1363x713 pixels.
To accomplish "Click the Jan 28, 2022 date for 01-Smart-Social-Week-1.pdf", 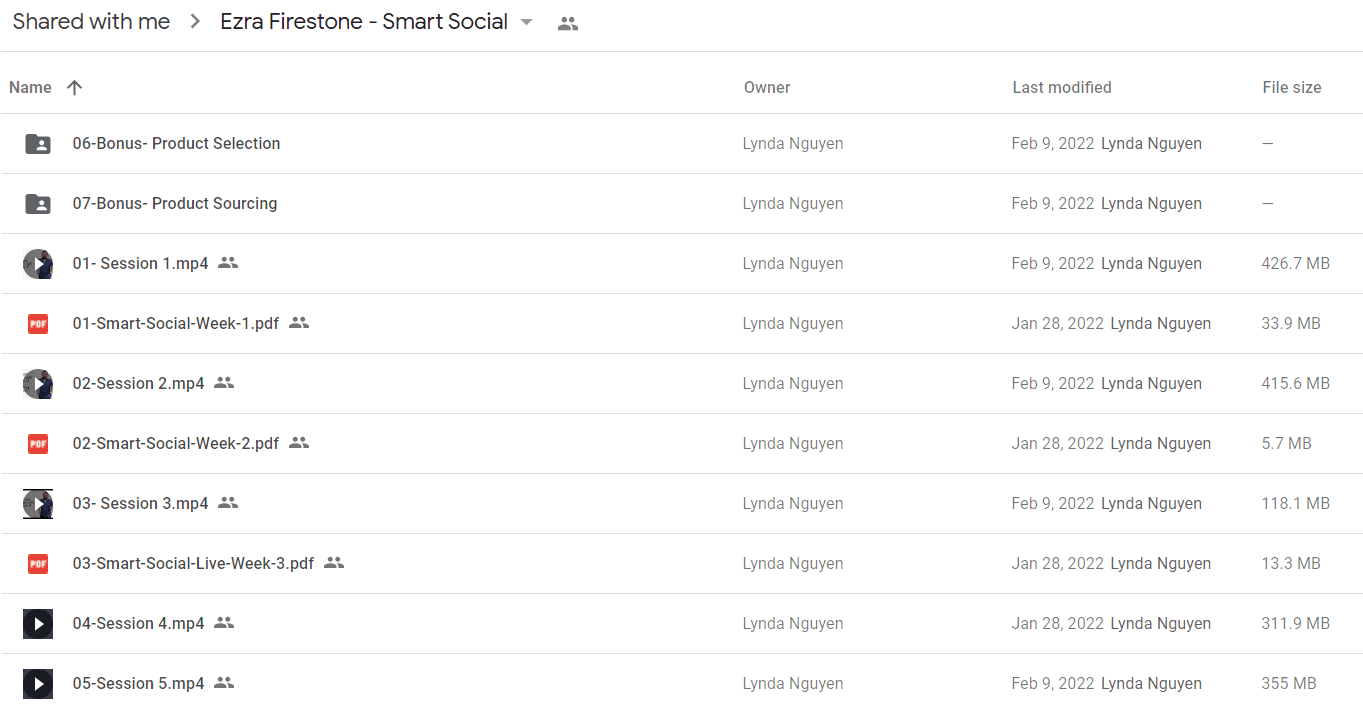I will 1058,324.
